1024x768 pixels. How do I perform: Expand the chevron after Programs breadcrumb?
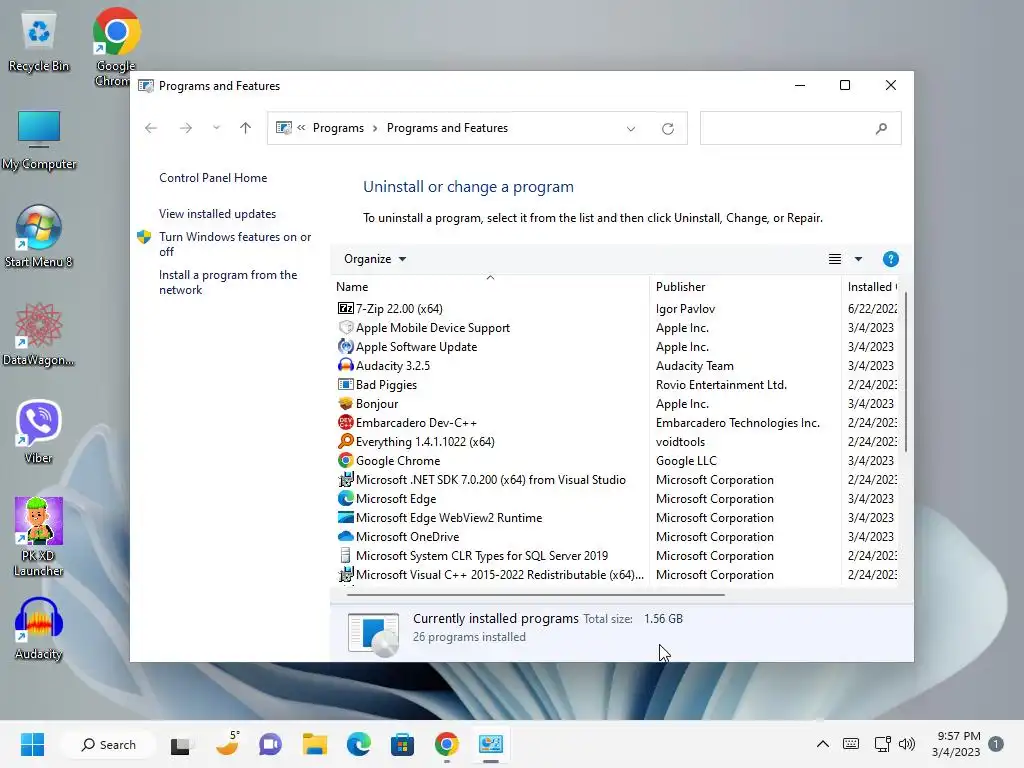[x=375, y=128]
